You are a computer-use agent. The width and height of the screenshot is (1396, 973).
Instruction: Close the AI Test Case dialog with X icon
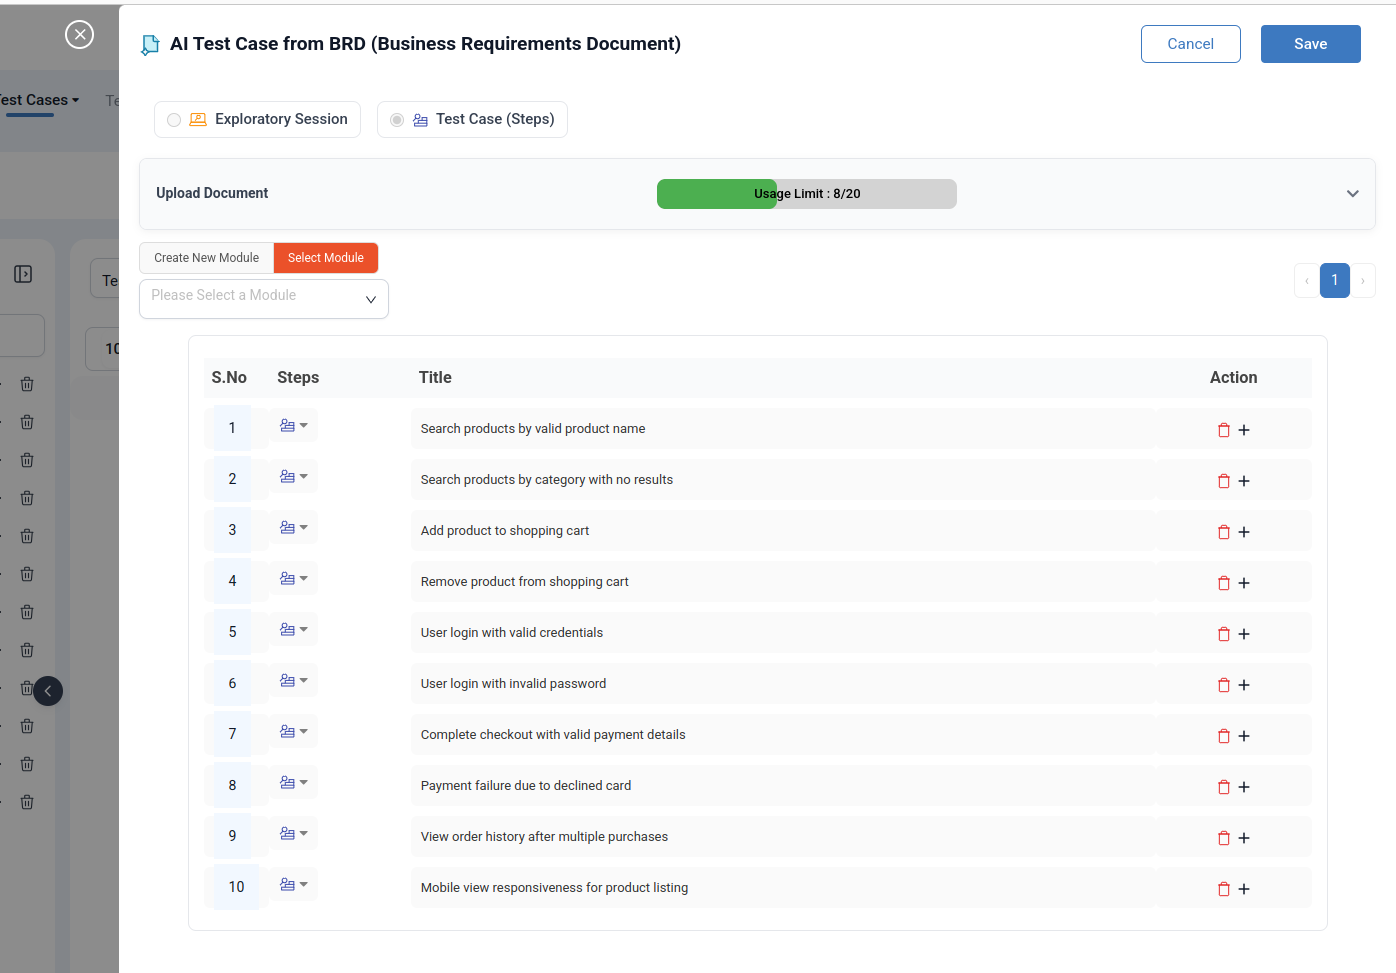click(79, 35)
